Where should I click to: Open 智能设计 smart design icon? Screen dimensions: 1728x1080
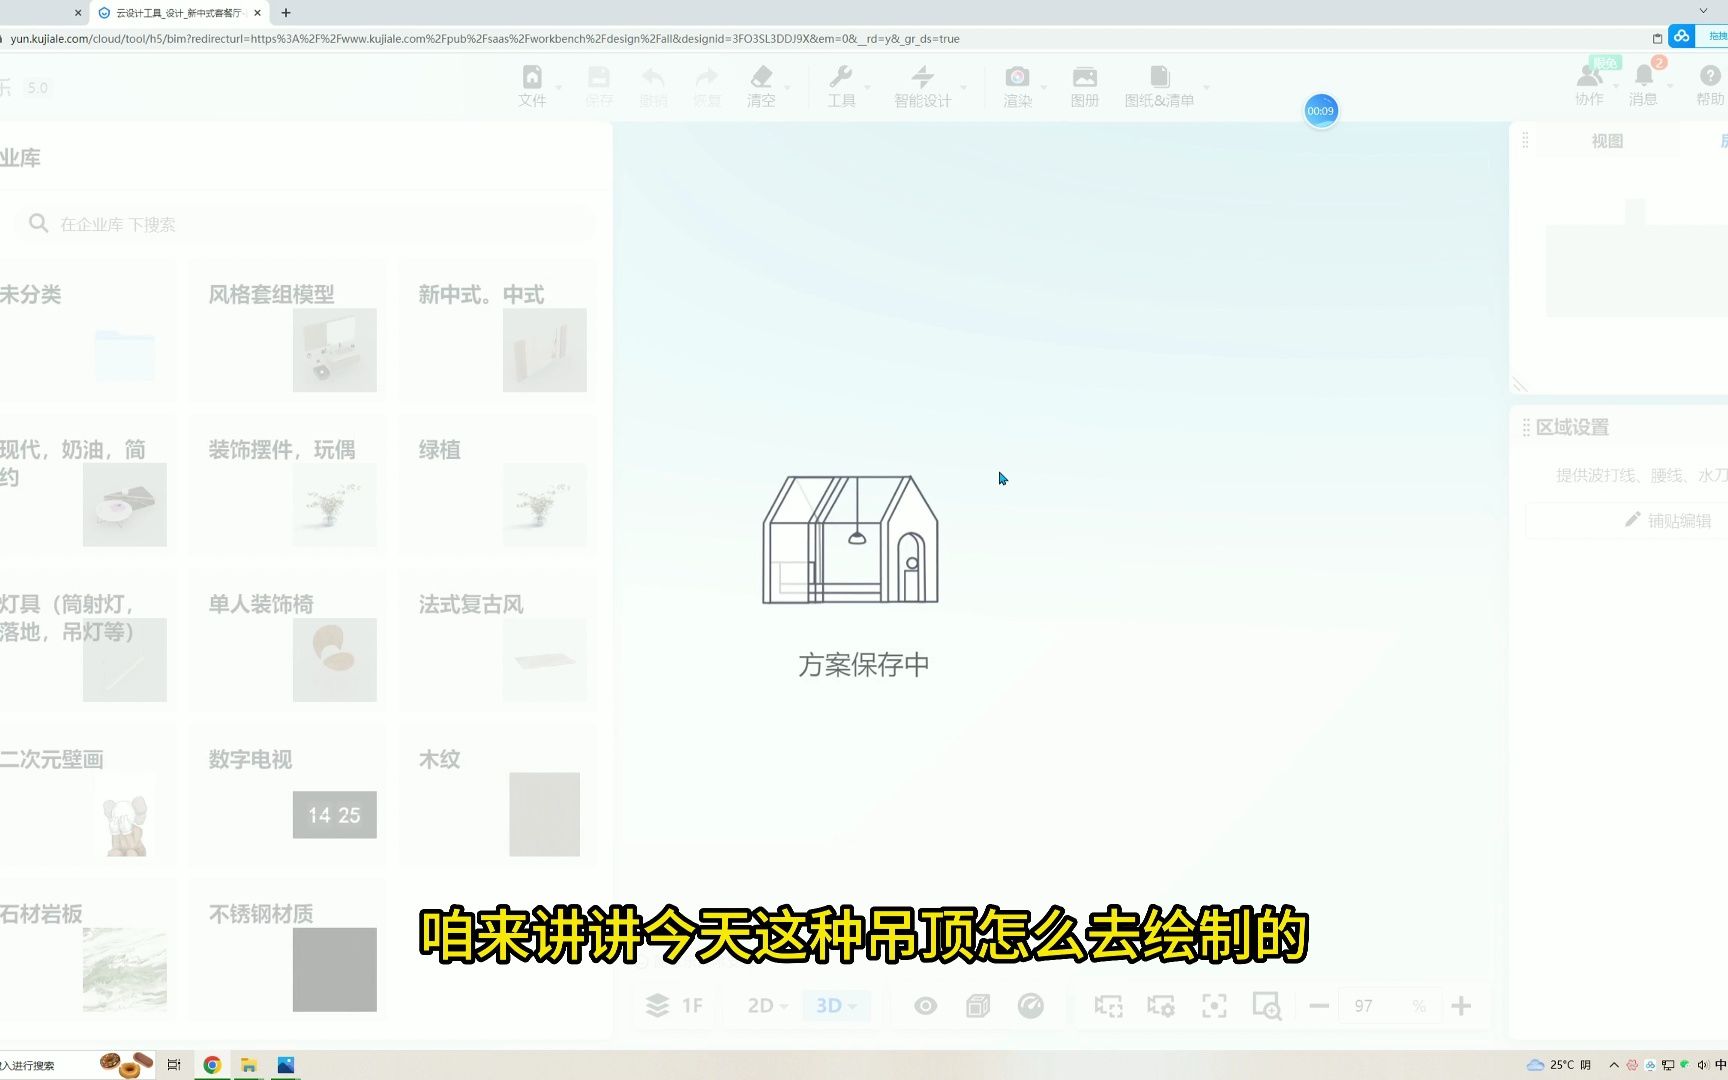click(x=922, y=77)
